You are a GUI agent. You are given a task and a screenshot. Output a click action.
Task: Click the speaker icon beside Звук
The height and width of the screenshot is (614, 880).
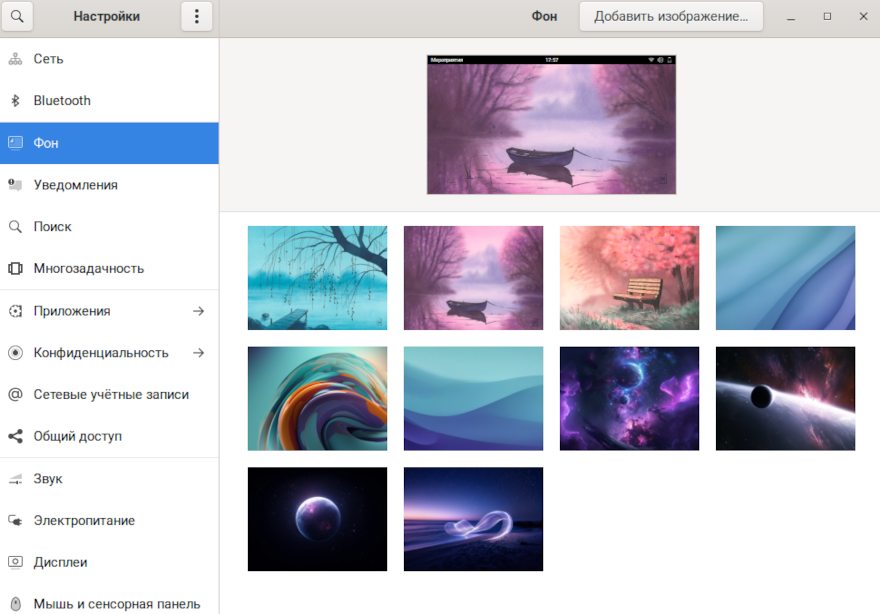point(15,479)
